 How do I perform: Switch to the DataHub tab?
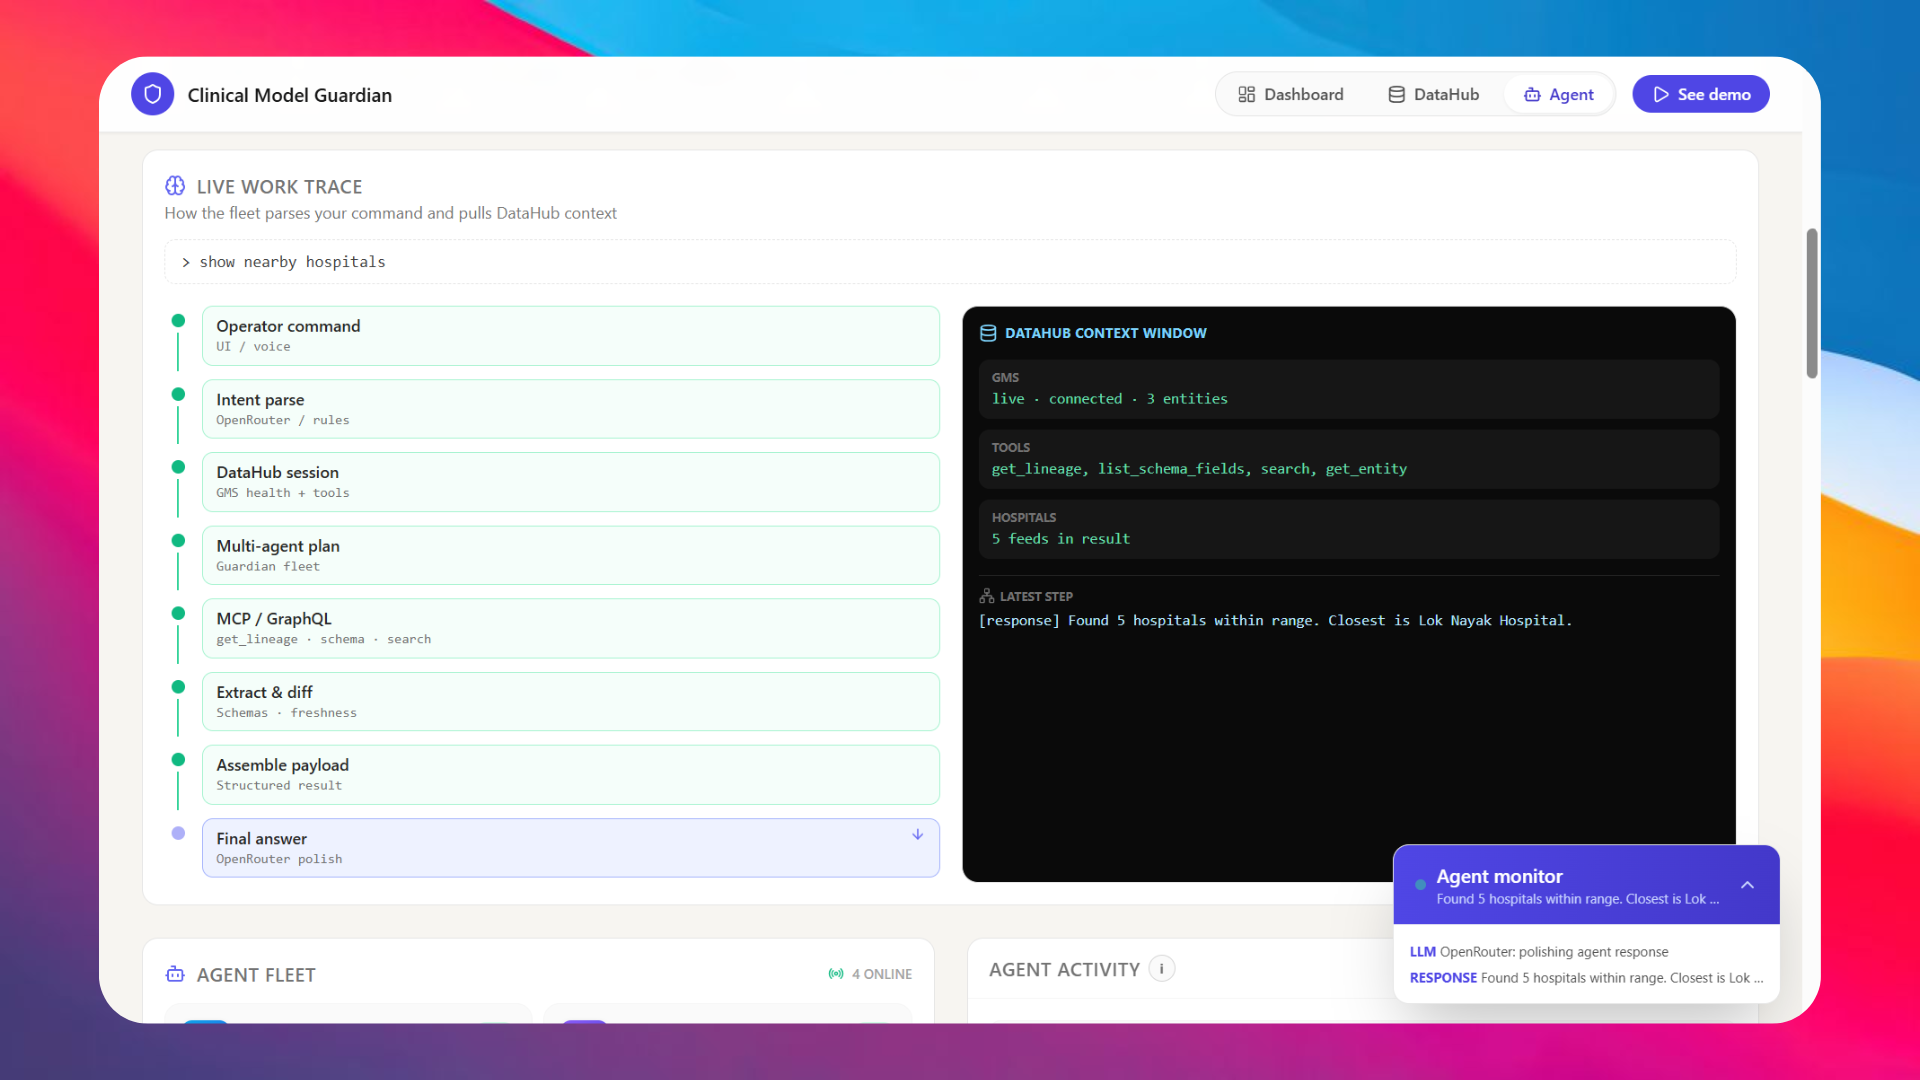(x=1433, y=94)
